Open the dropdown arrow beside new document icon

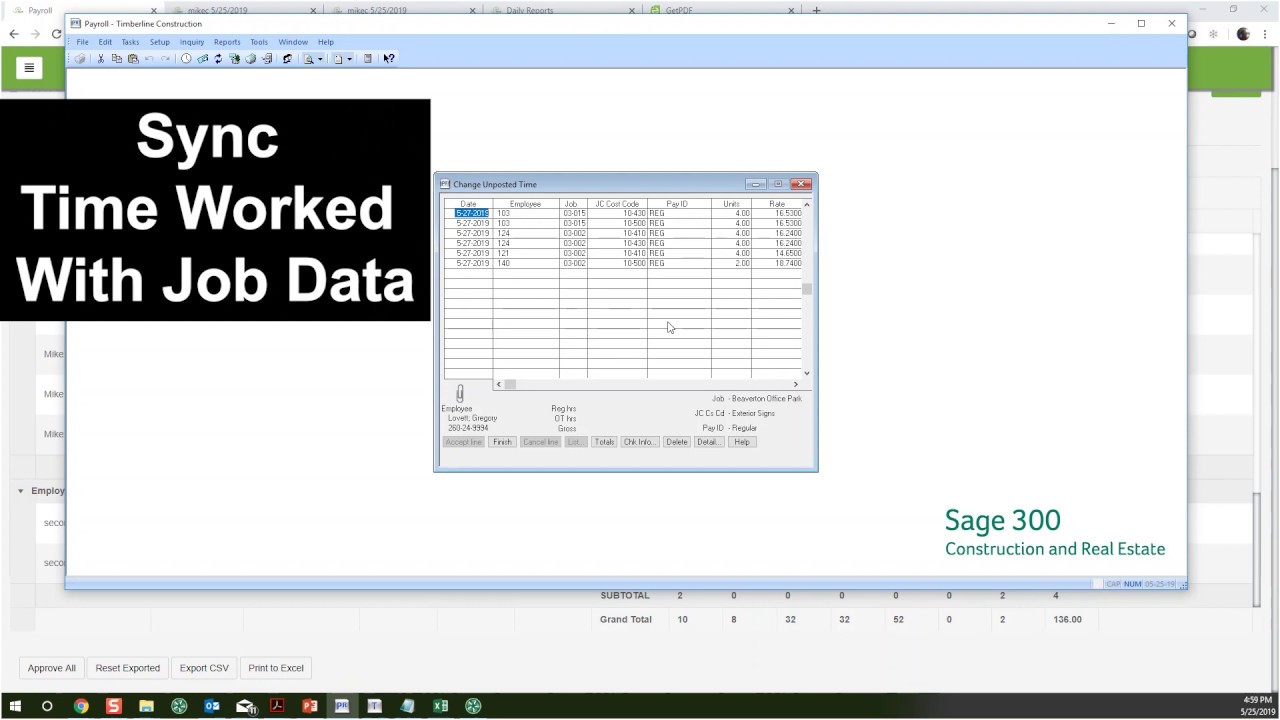click(349, 59)
